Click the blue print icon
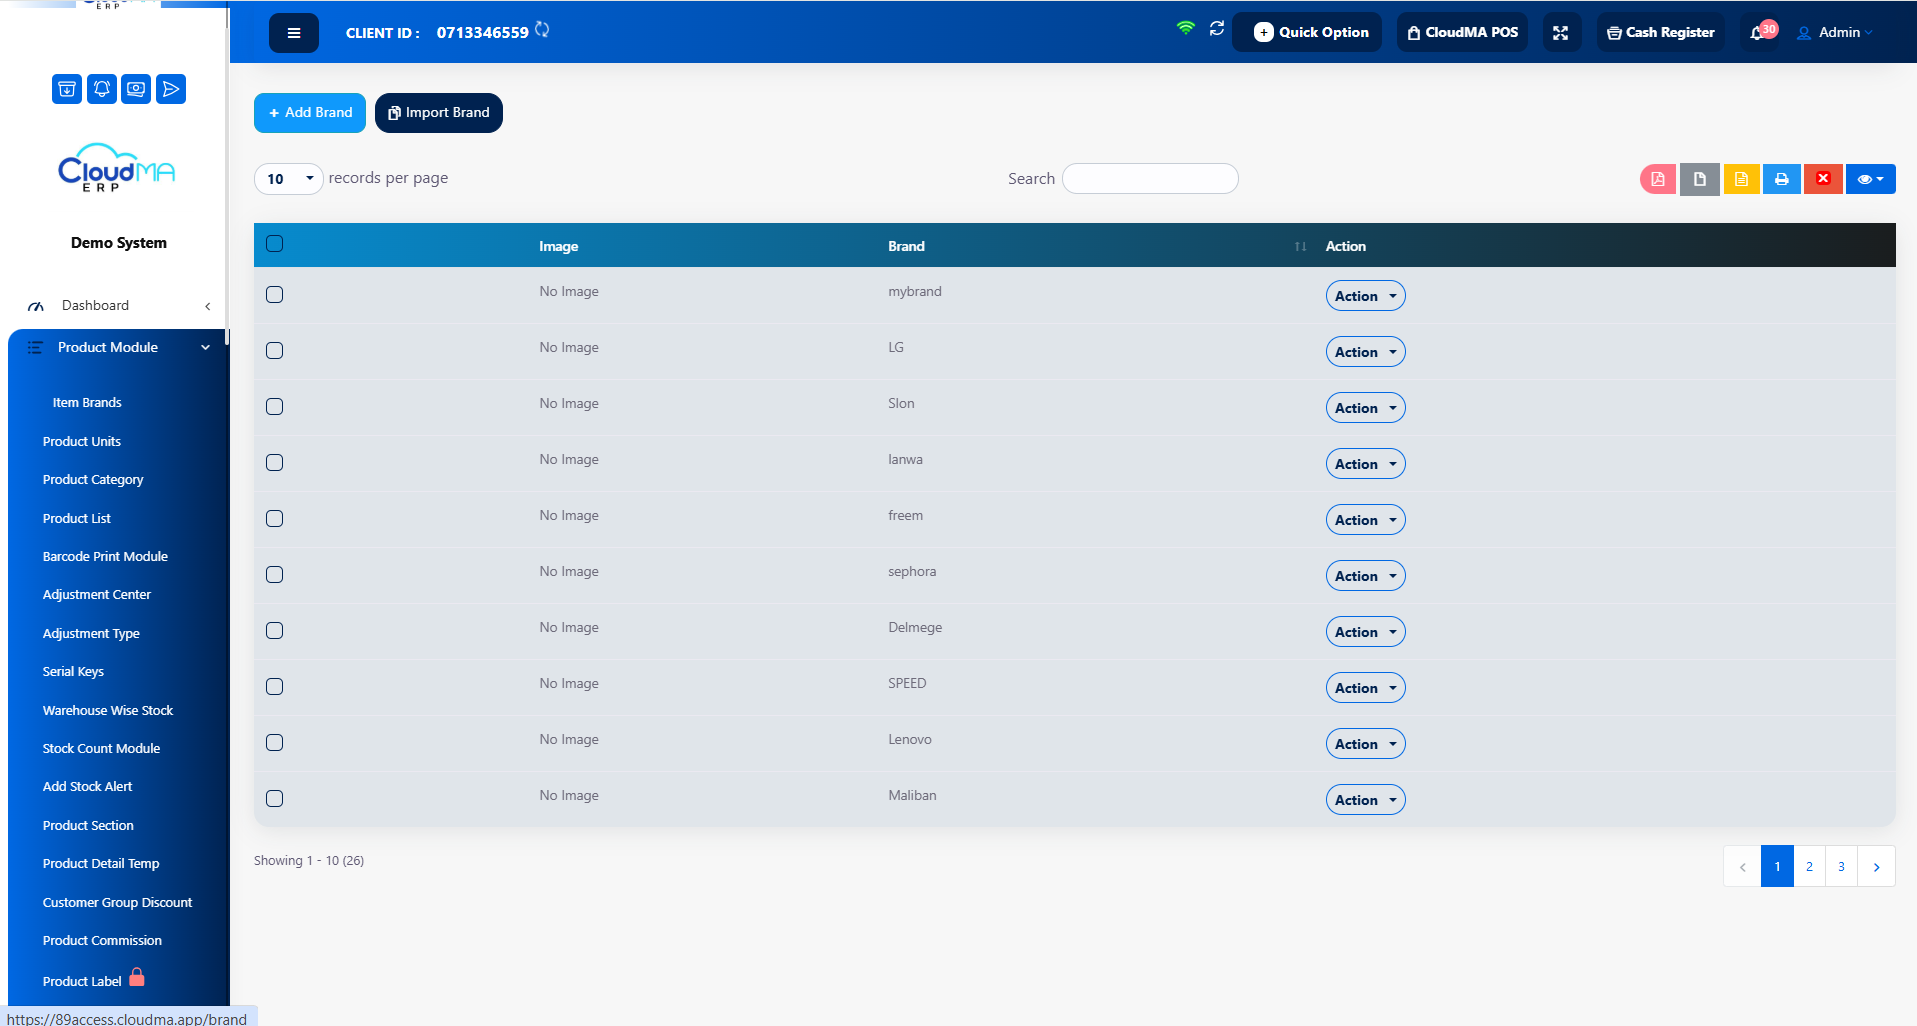1917x1026 pixels. [1781, 179]
